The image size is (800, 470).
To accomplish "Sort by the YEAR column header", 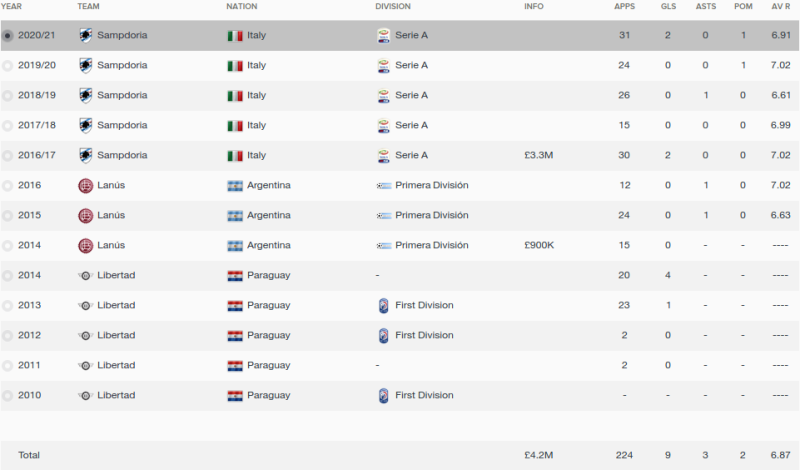I will (x=11, y=7).
